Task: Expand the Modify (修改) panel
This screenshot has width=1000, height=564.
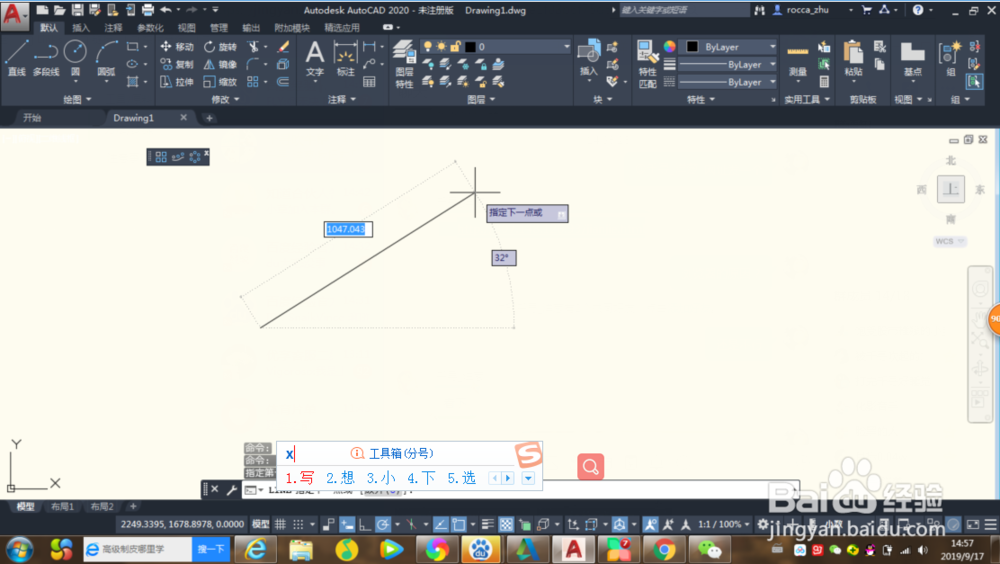Action: pyautogui.click(x=225, y=100)
